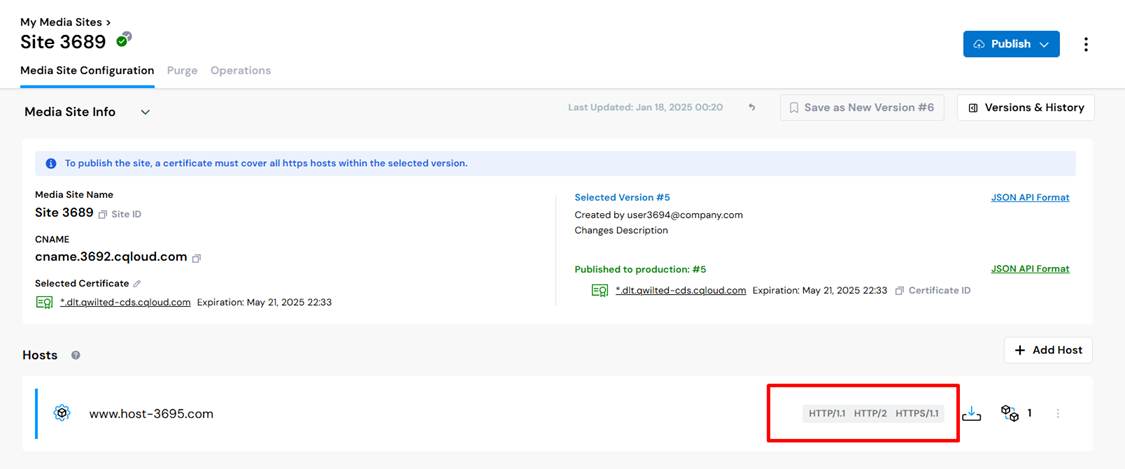Click Save as New Version #6

(862, 108)
